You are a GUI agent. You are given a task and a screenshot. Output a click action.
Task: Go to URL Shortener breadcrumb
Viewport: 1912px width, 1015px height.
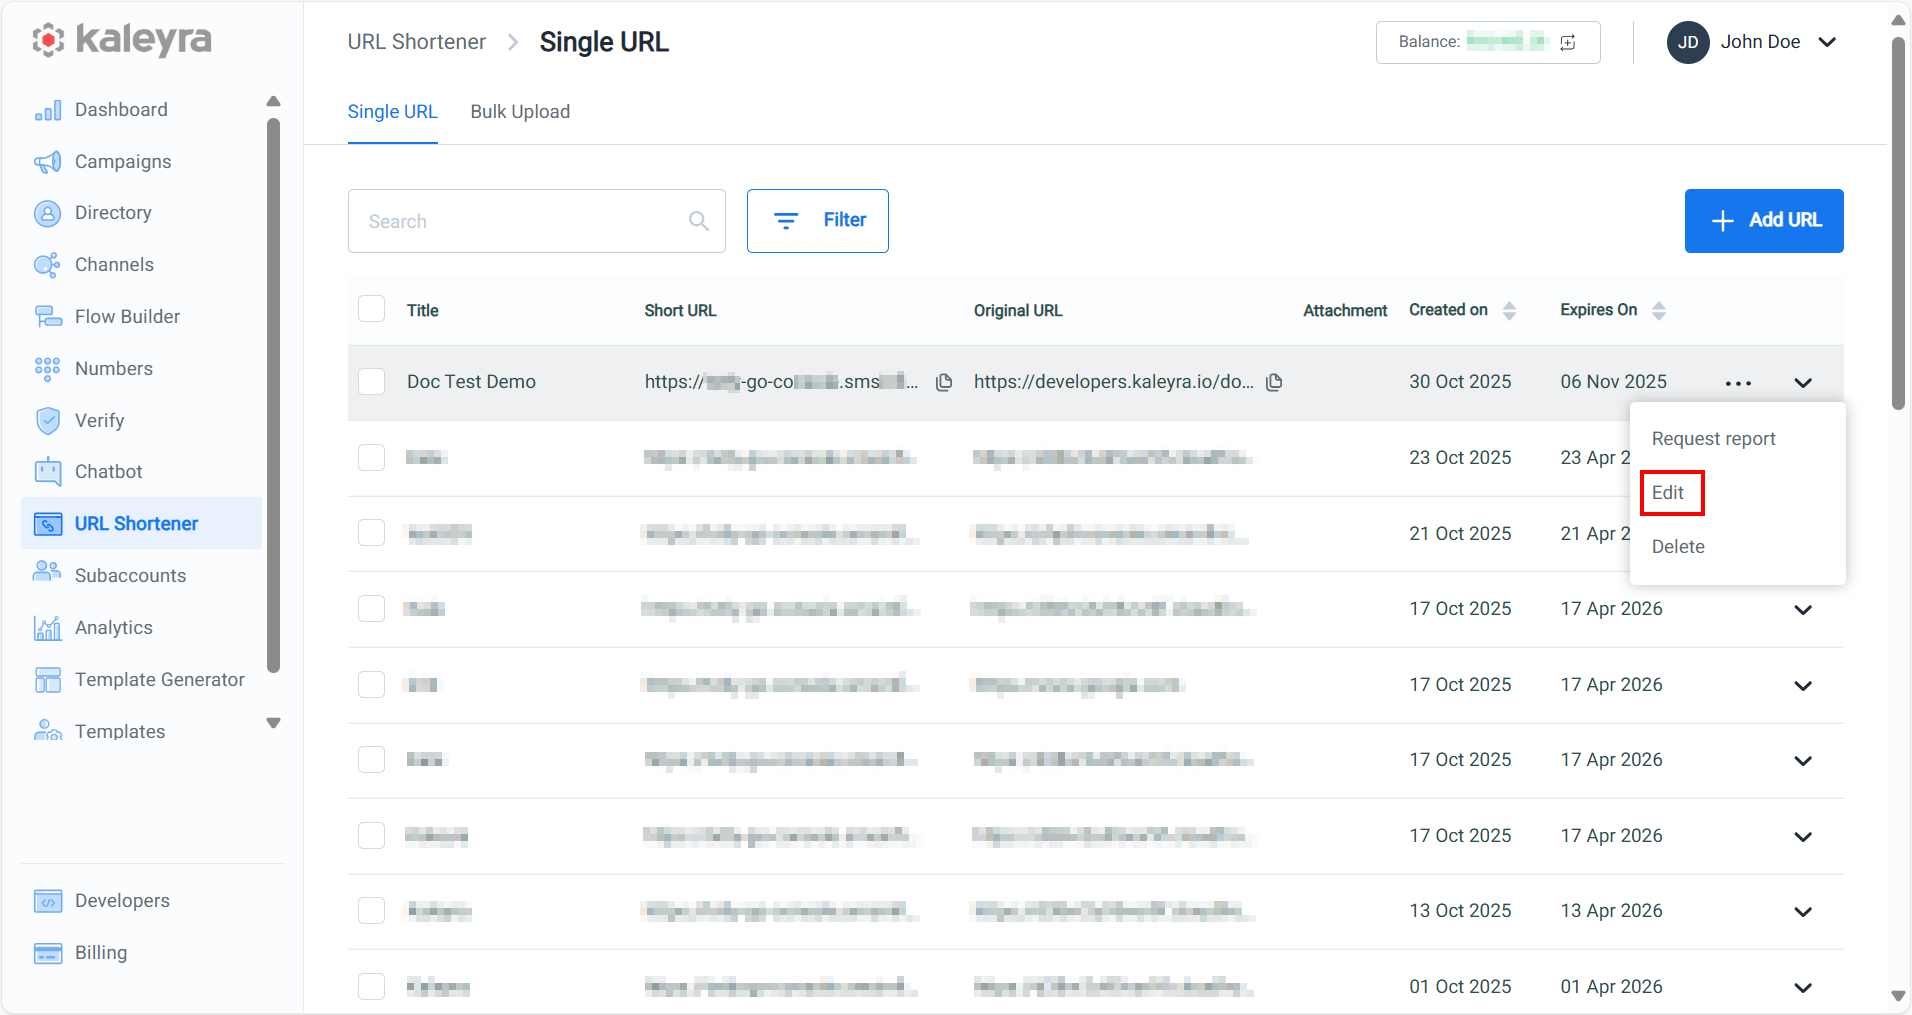pos(417,42)
